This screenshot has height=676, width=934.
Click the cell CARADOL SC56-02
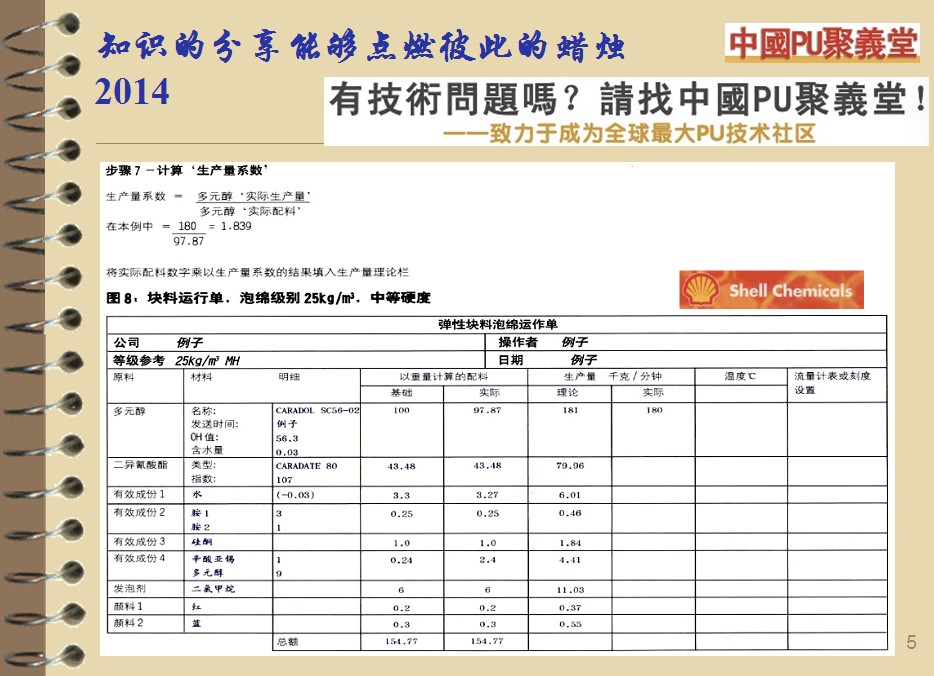[x=317, y=410]
